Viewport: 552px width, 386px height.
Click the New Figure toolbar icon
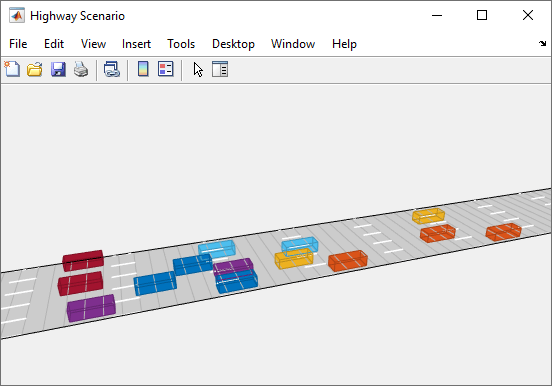point(12,69)
